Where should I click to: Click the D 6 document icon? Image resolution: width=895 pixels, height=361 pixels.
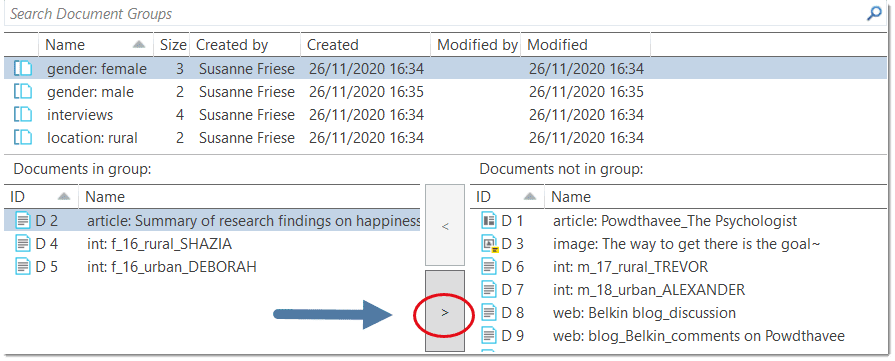tap(489, 267)
